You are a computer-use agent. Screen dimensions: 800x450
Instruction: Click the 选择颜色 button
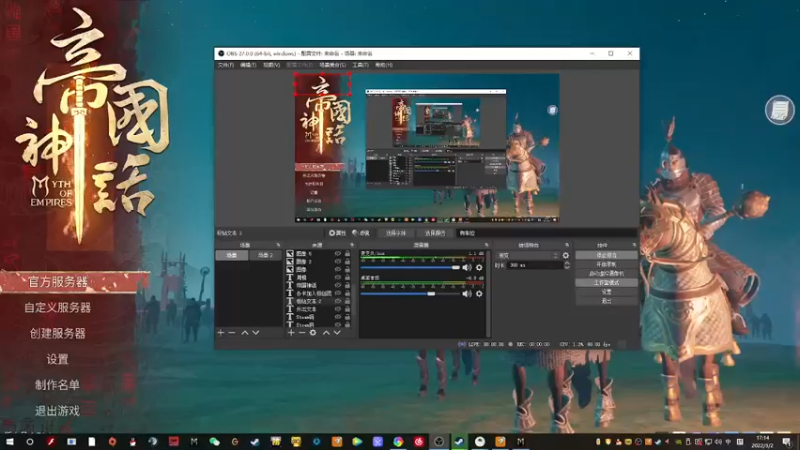[x=435, y=233]
